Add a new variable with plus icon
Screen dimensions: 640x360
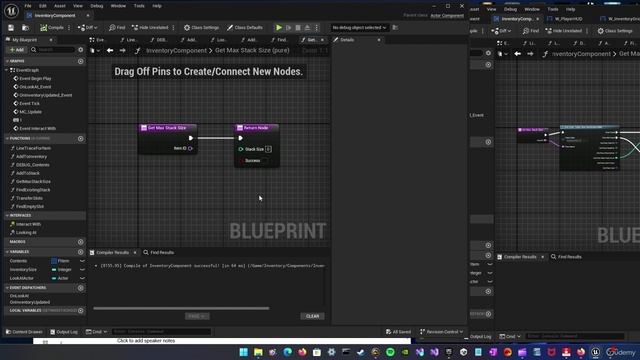80,252
